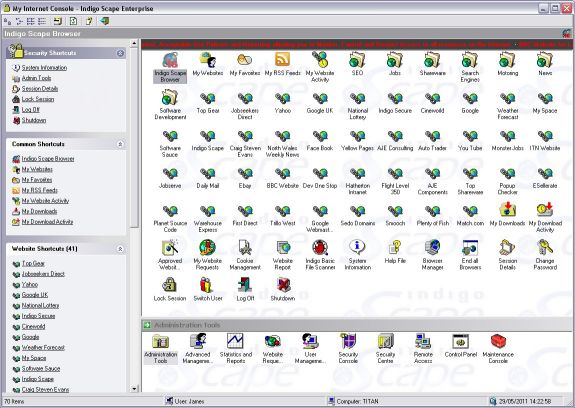
Task: Open My Websites icon in main grid
Action: (x=208, y=64)
